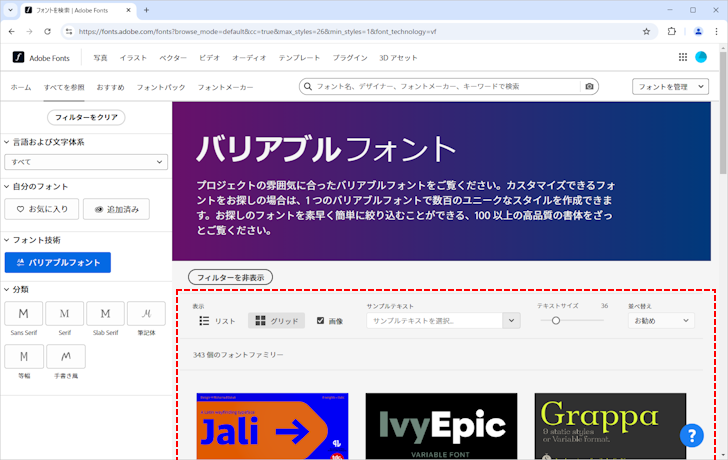Toggle the 追加済み added fonts filter
Image resolution: width=728 pixels, height=460 pixels.
pyautogui.click(x=117, y=209)
